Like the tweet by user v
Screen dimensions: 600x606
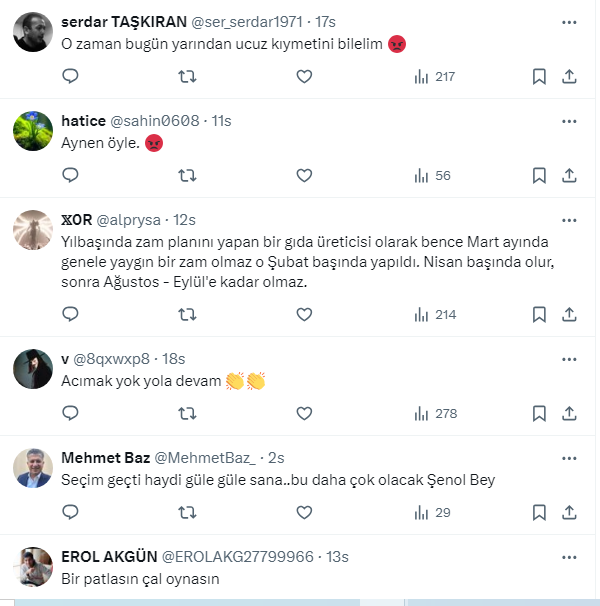tap(304, 413)
